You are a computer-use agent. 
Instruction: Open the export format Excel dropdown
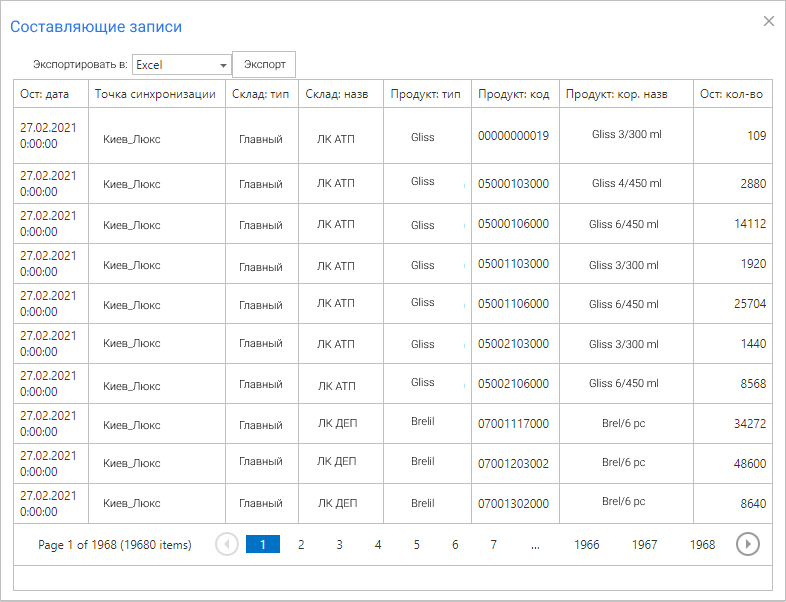point(181,65)
